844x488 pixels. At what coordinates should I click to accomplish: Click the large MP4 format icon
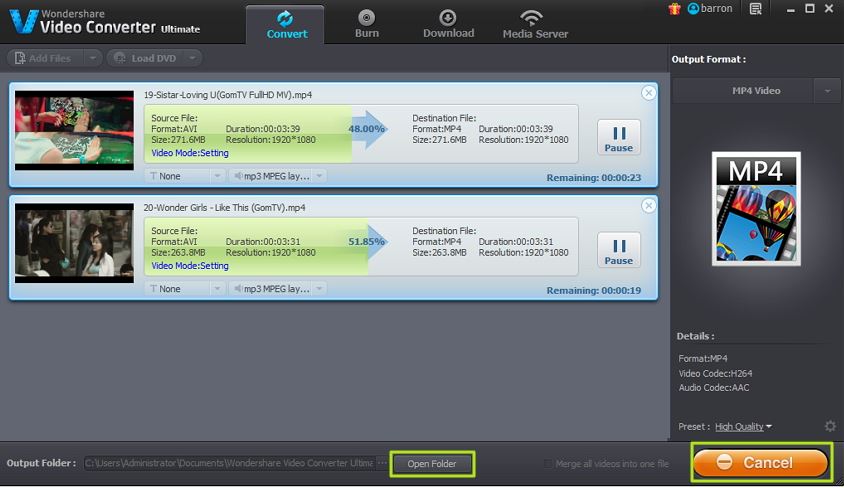(x=756, y=209)
